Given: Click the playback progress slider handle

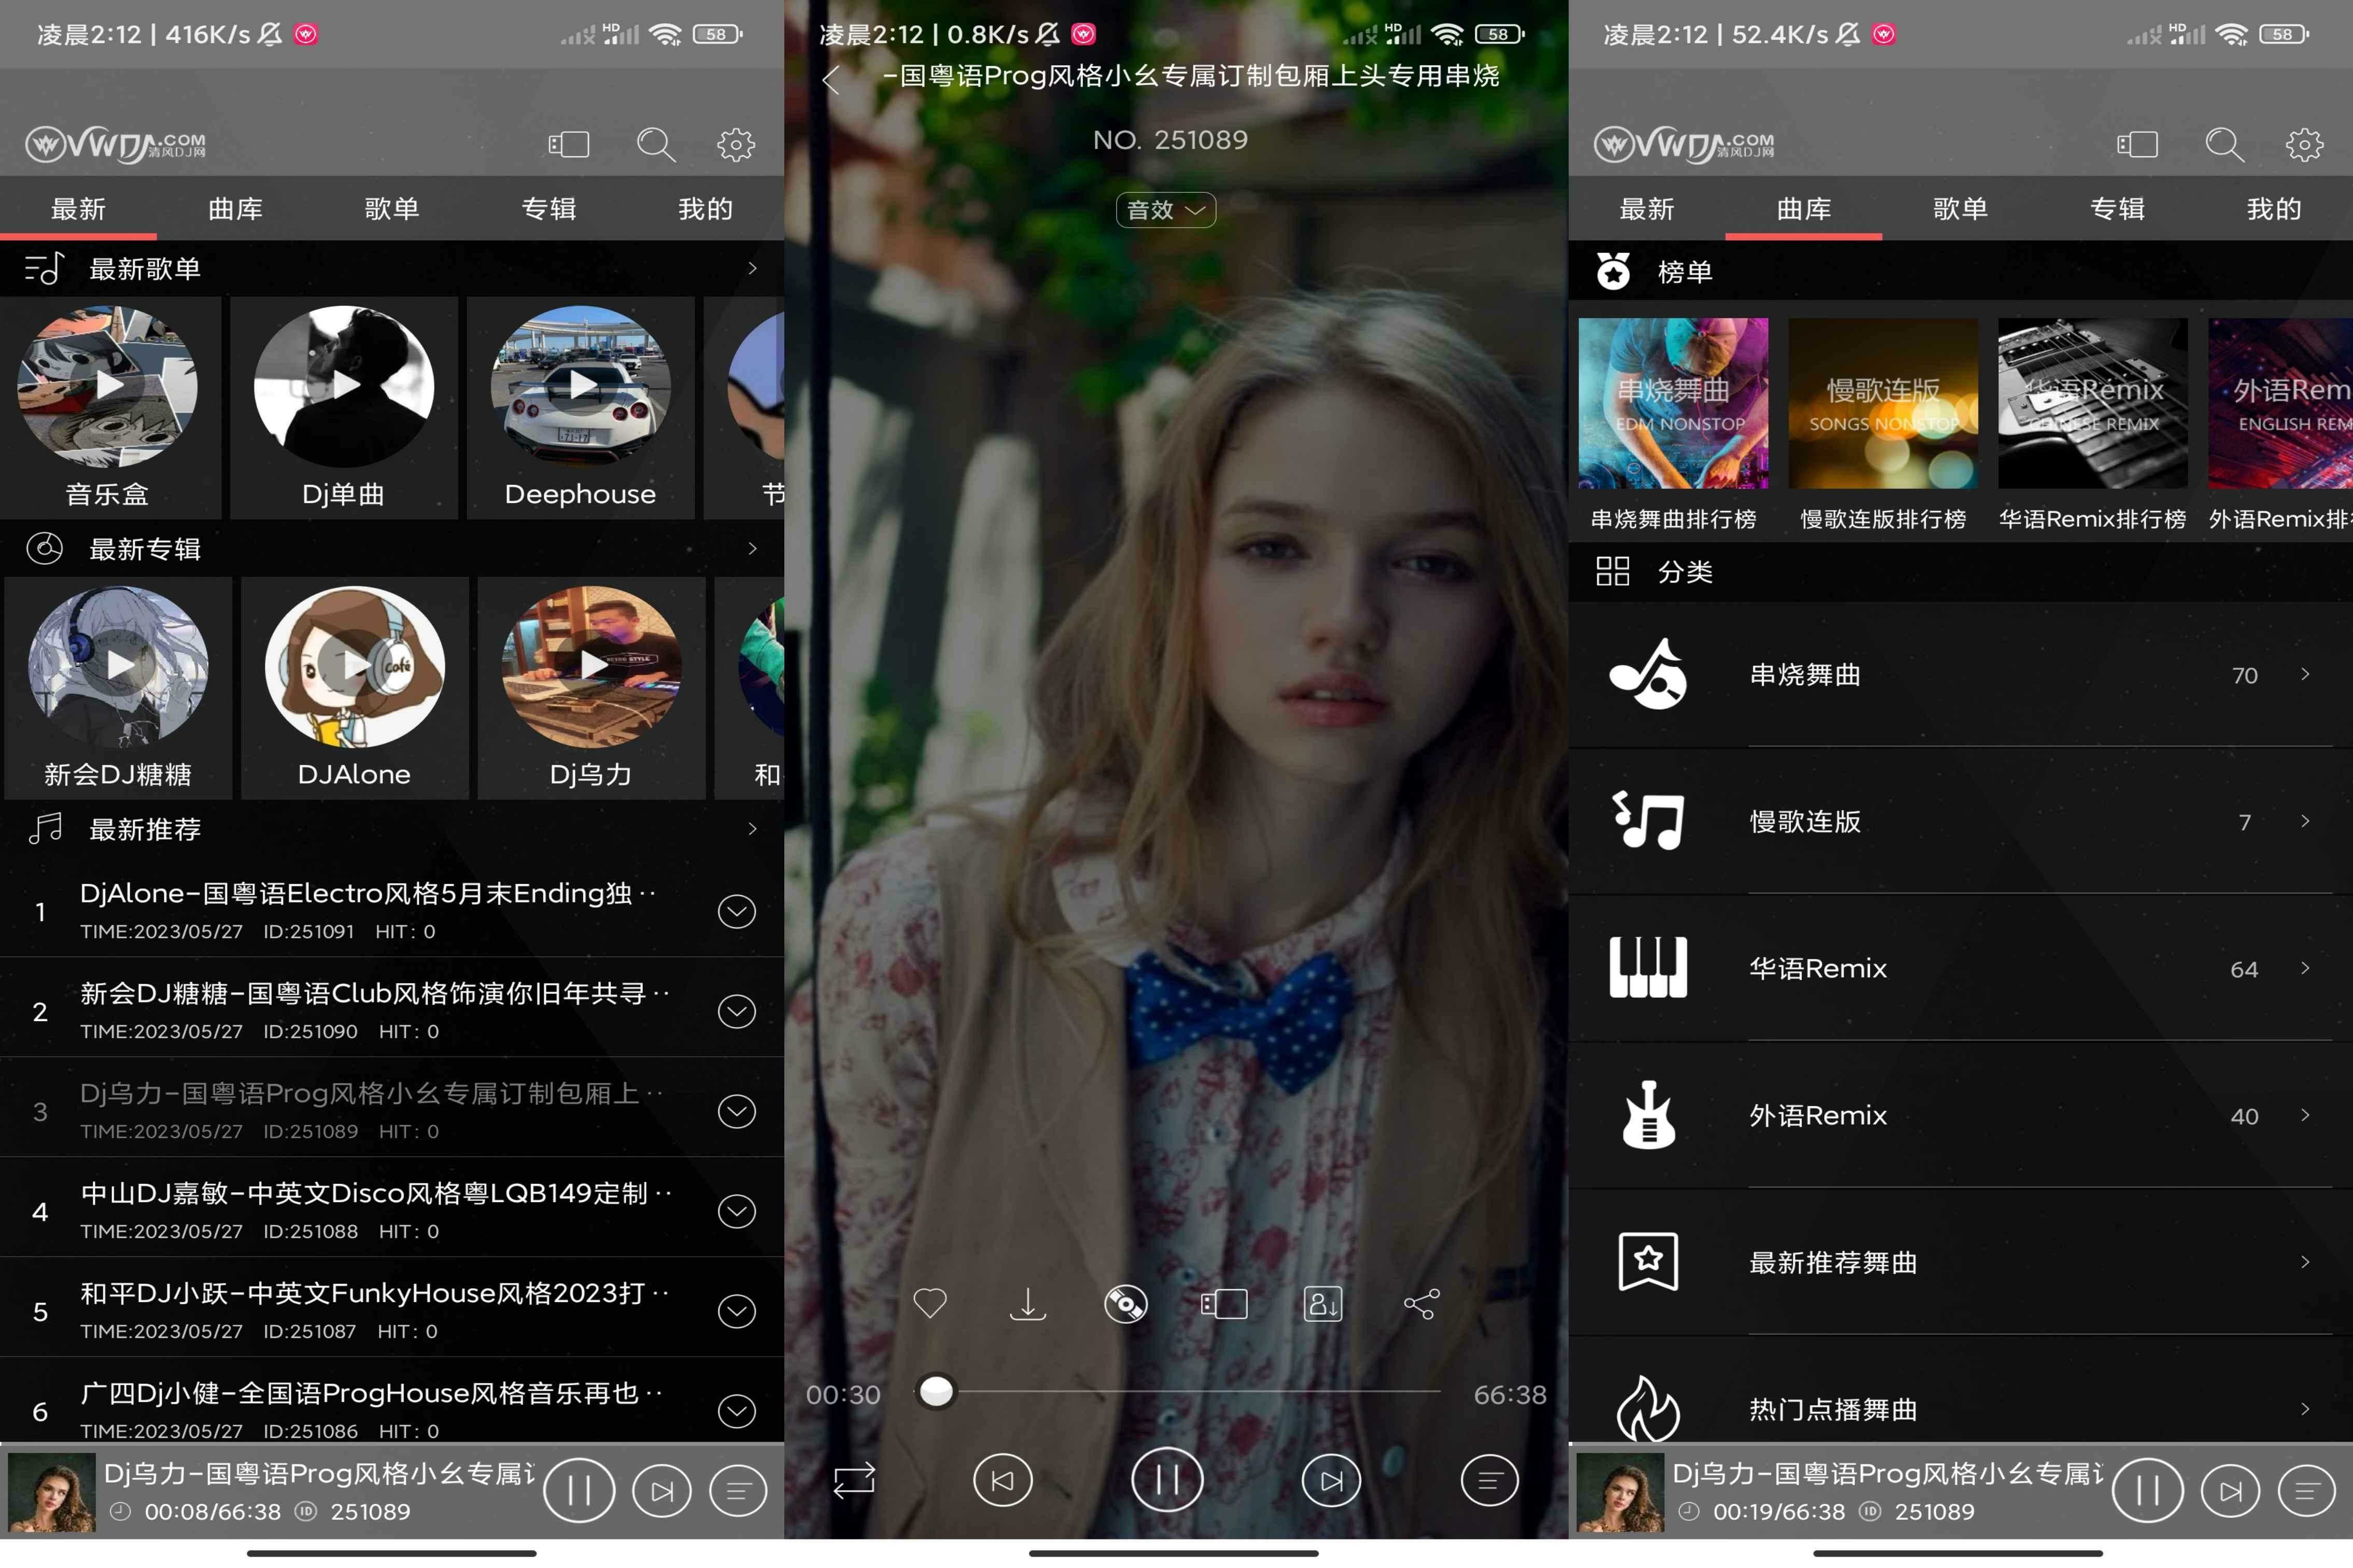Looking at the screenshot, I should (936, 1391).
